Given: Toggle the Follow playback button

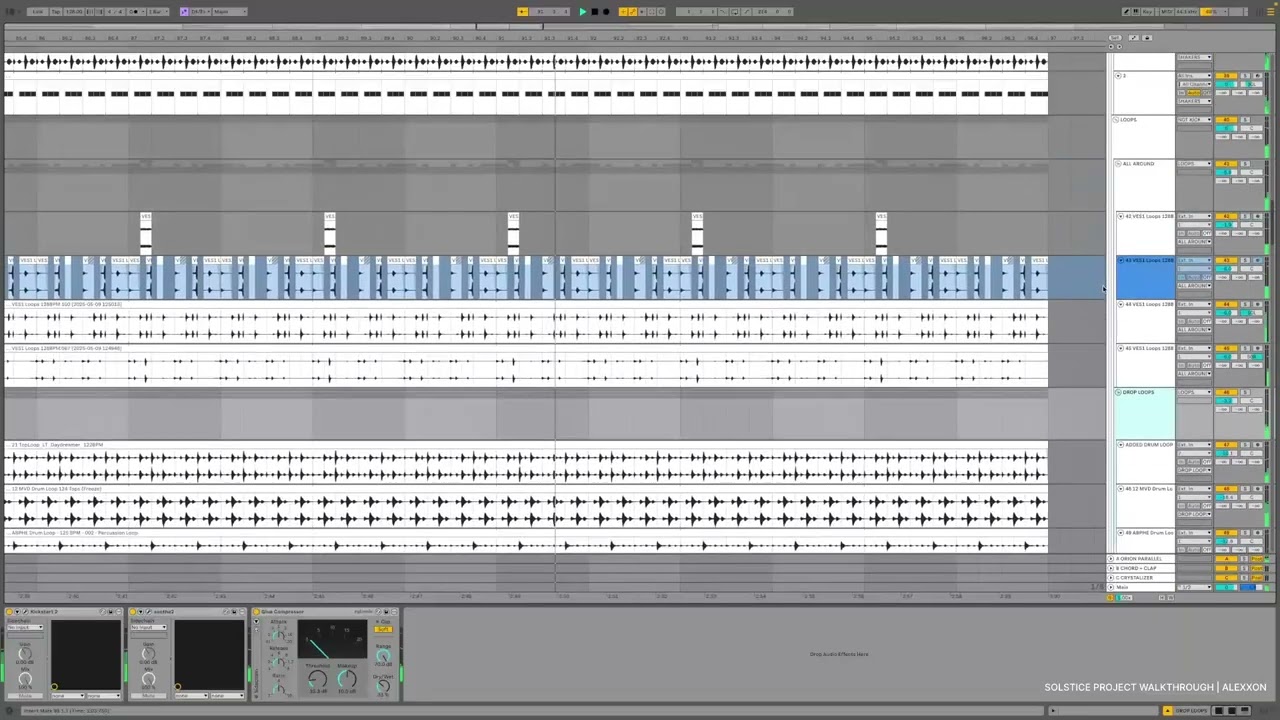Looking at the screenshot, I should 522,11.
